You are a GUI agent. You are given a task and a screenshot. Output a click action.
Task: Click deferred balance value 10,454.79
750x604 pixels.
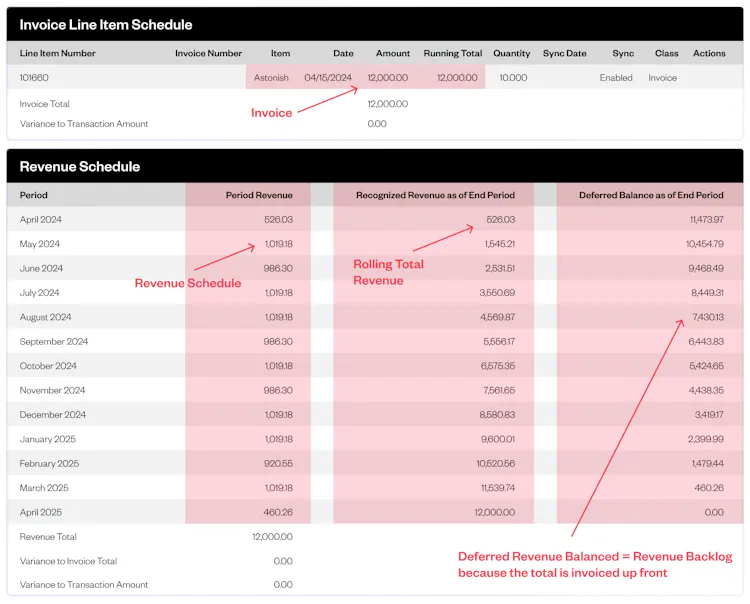click(x=705, y=244)
